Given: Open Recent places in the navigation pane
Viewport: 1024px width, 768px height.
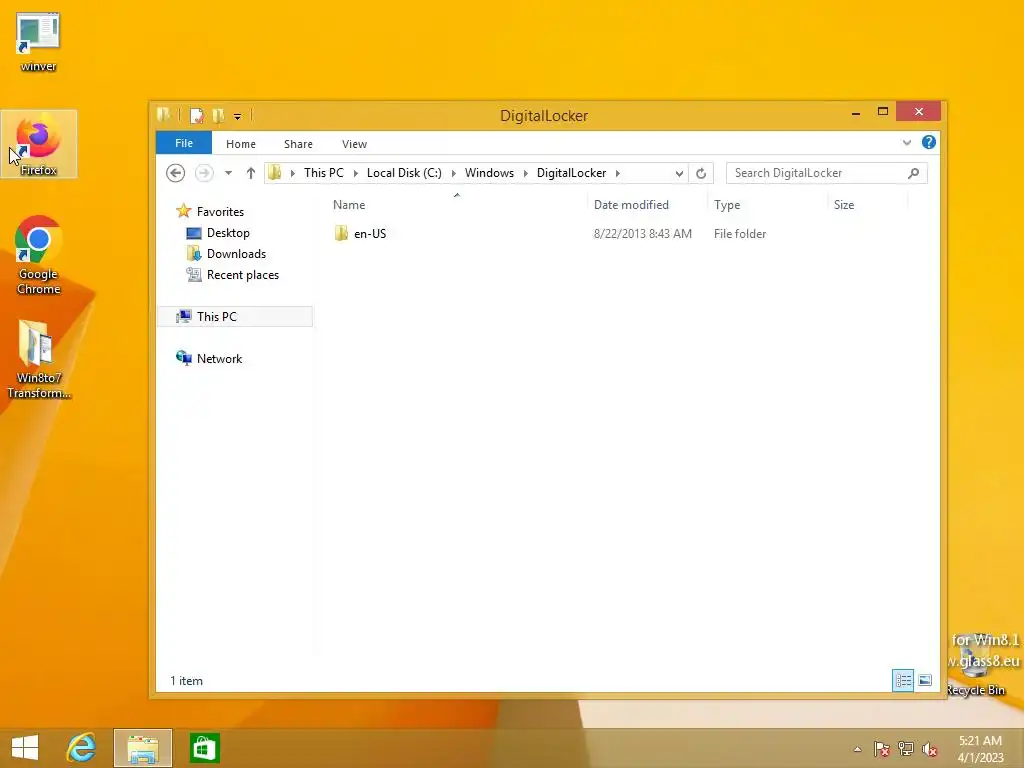Looking at the screenshot, I should 233,275.
